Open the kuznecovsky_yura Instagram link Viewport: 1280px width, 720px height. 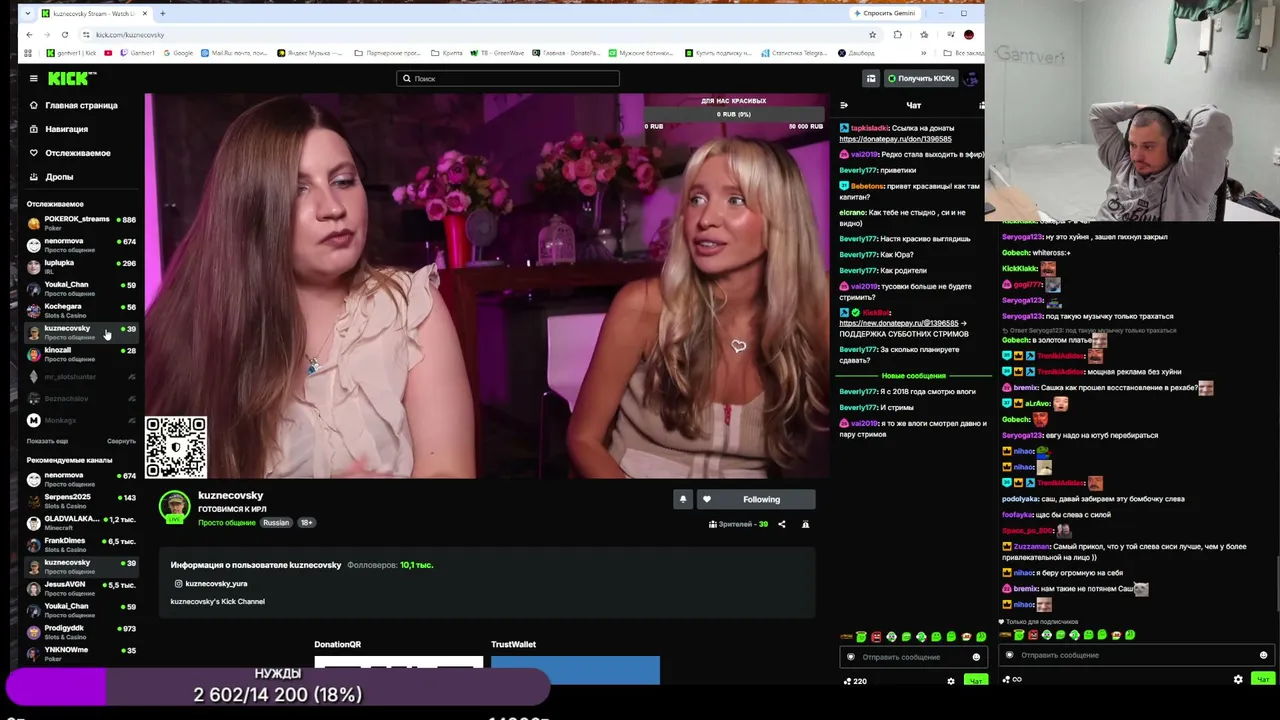[x=216, y=584]
